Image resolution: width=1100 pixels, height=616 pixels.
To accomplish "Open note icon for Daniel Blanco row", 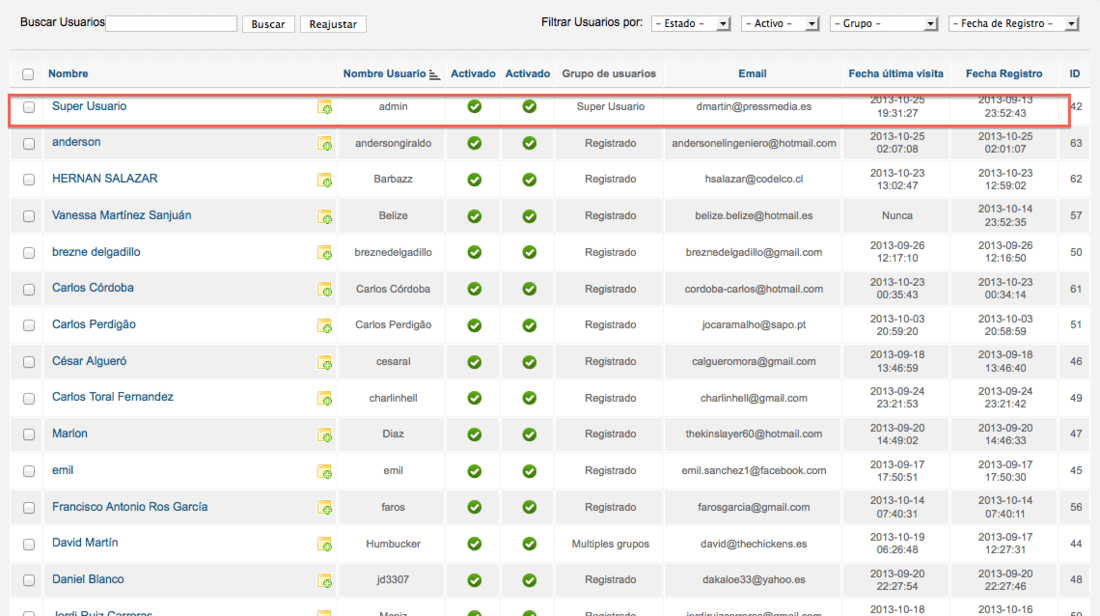I will tap(324, 580).
